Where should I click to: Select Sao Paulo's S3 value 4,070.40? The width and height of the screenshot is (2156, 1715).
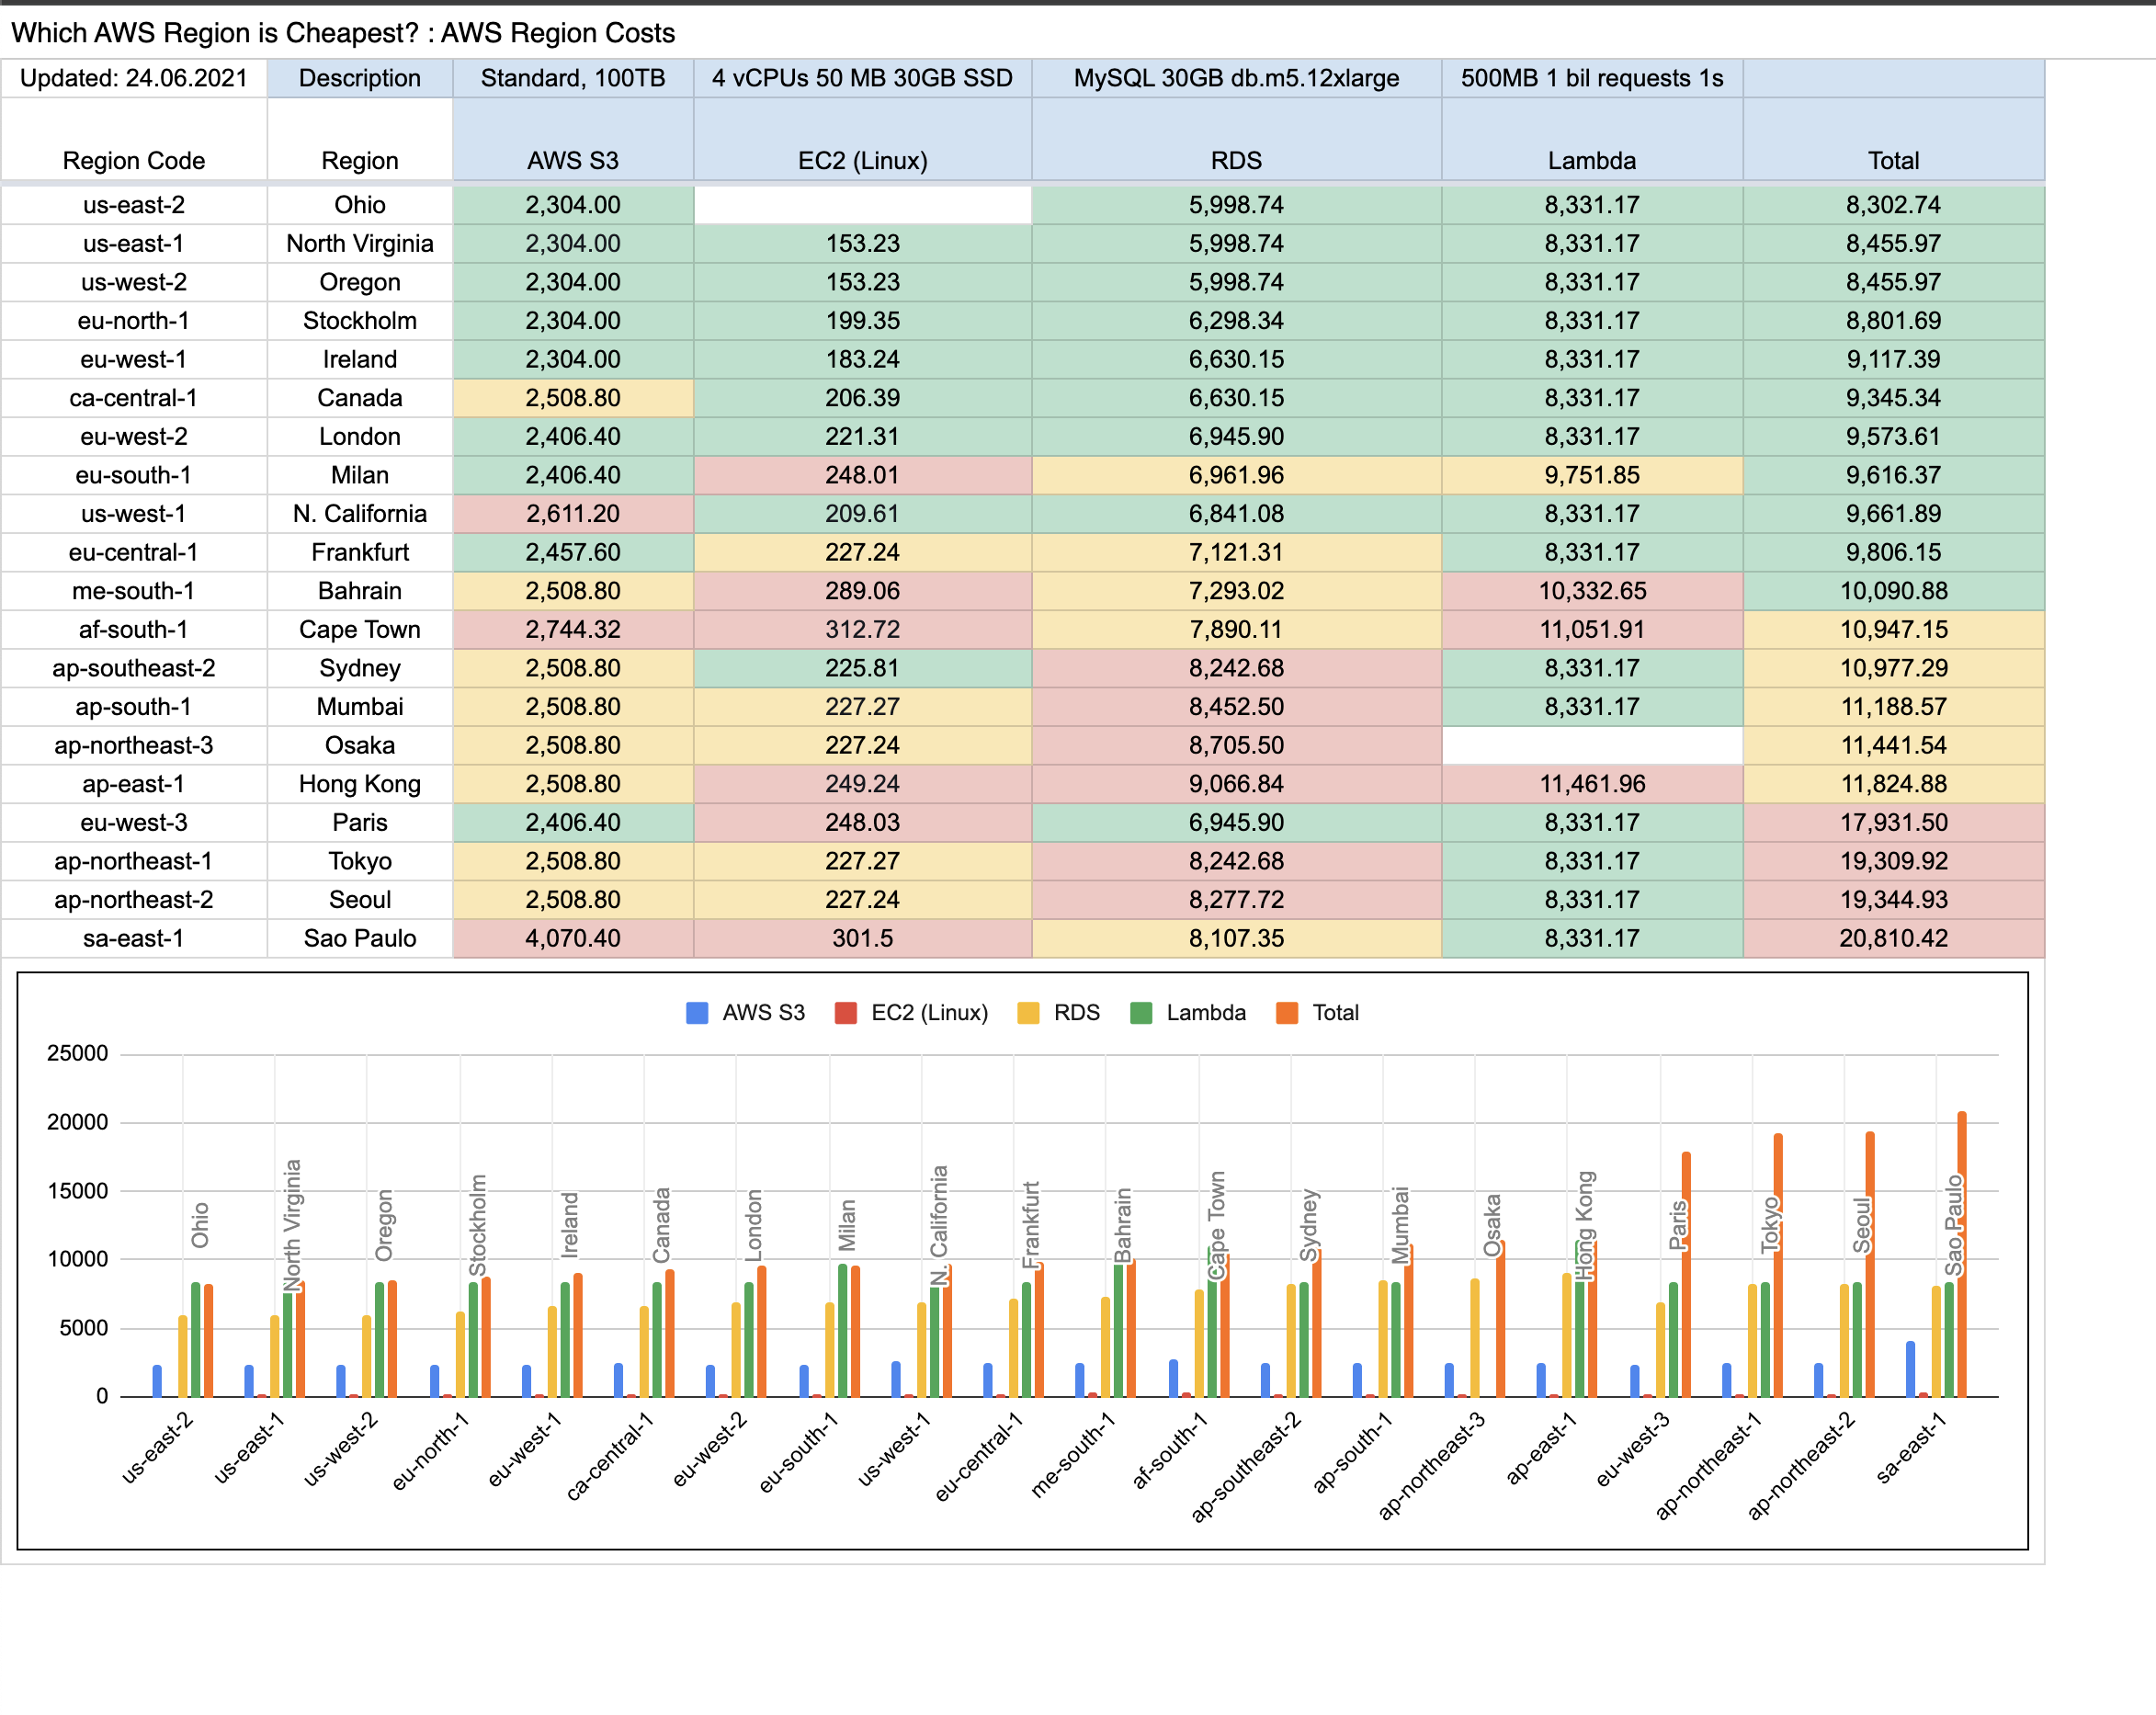(573, 938)
